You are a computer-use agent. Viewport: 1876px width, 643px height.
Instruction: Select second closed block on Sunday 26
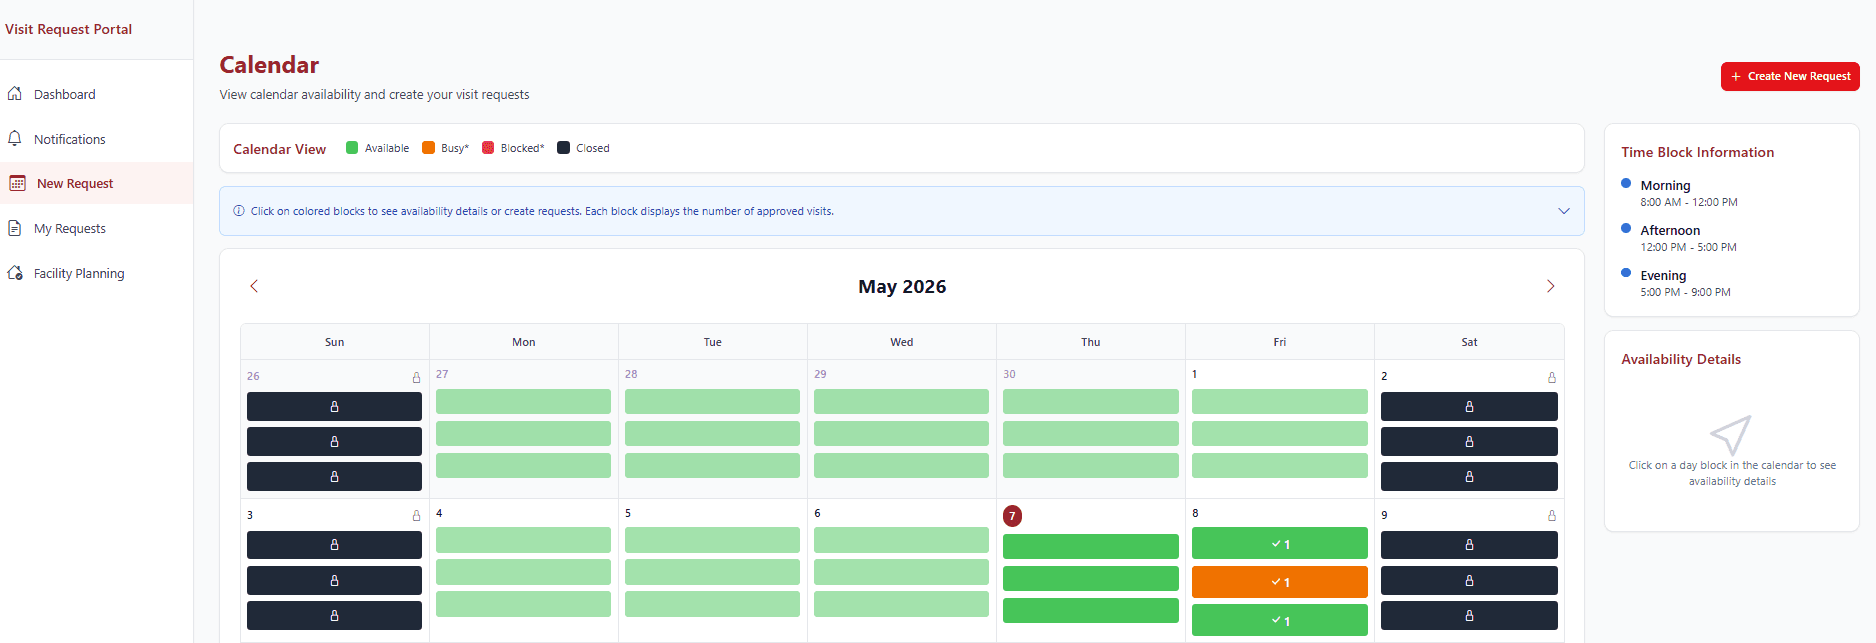pos(334,441)
